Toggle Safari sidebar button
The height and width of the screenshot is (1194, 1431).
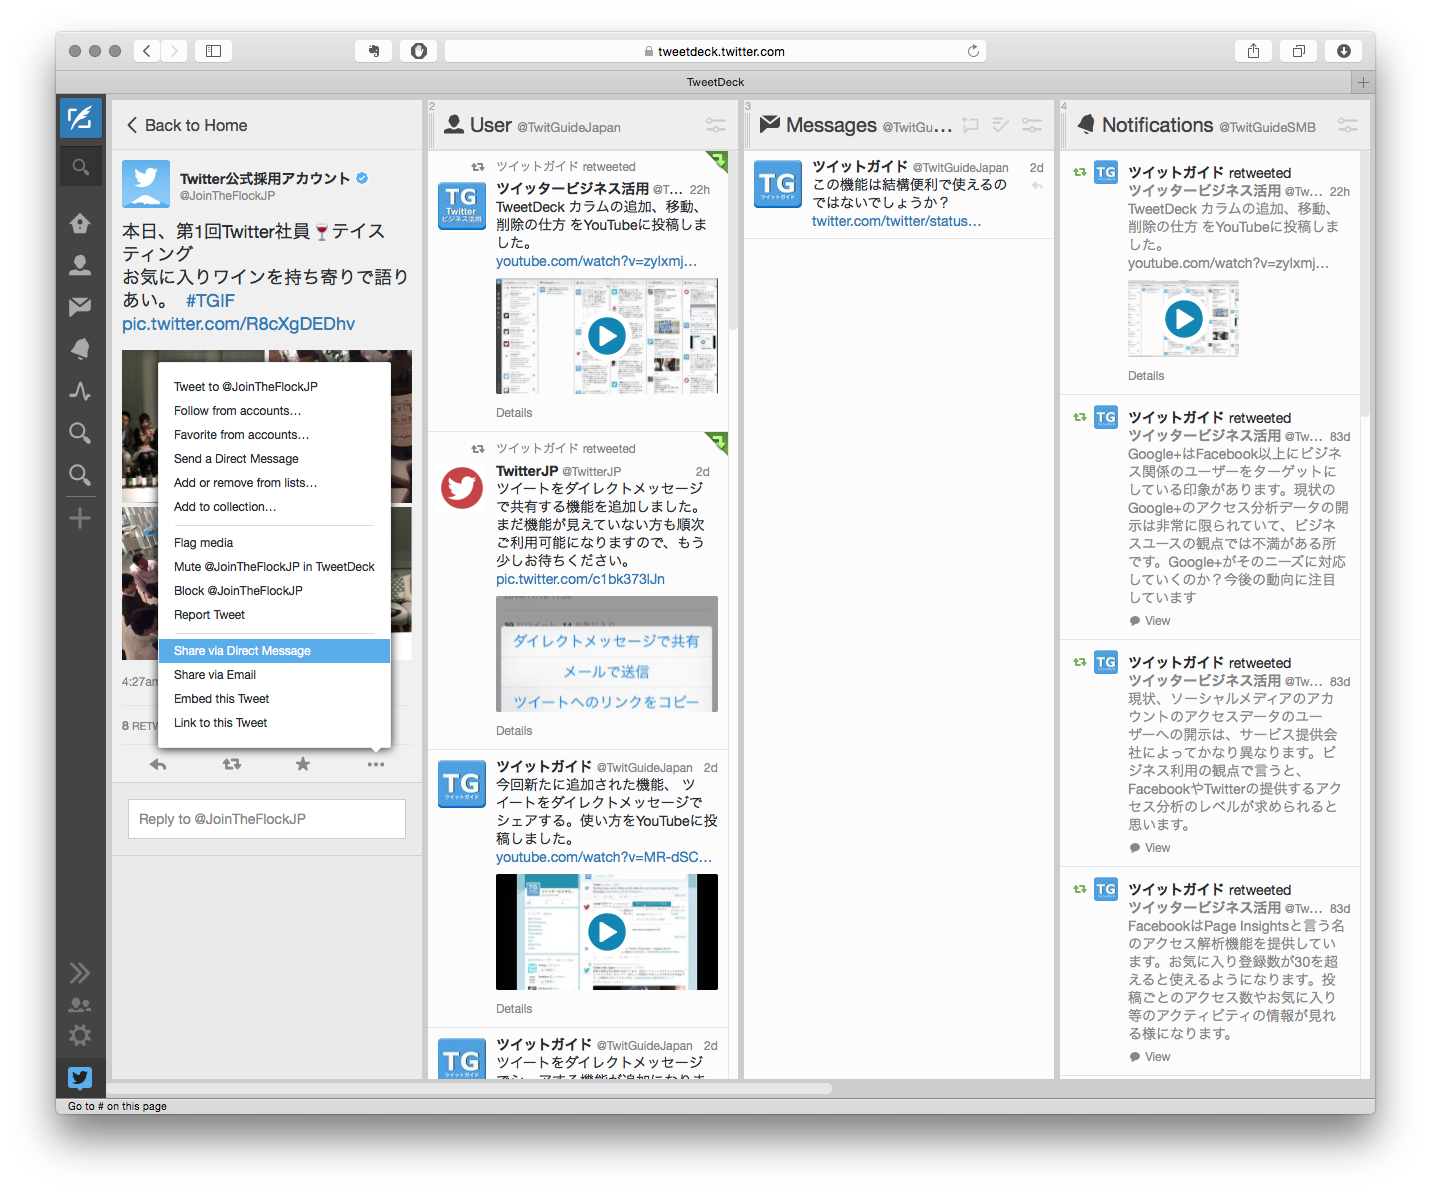(x=213, y=51)
